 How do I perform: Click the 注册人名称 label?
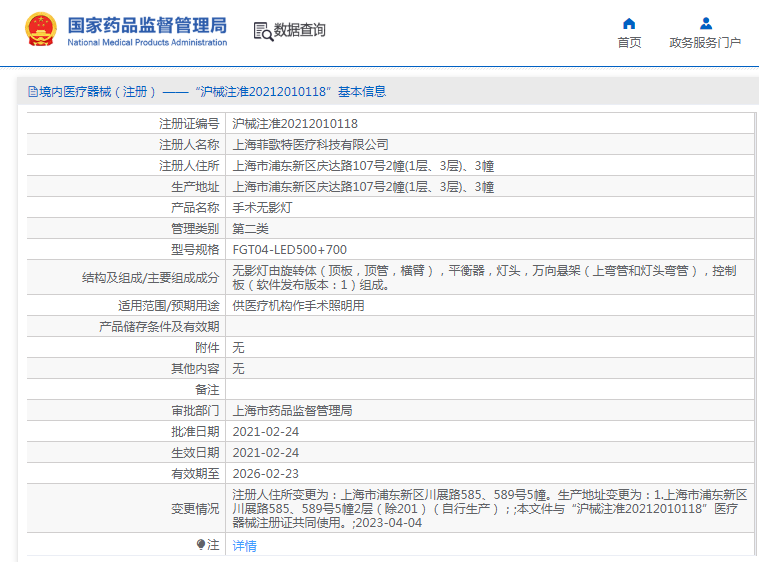[x=189, y=145]
